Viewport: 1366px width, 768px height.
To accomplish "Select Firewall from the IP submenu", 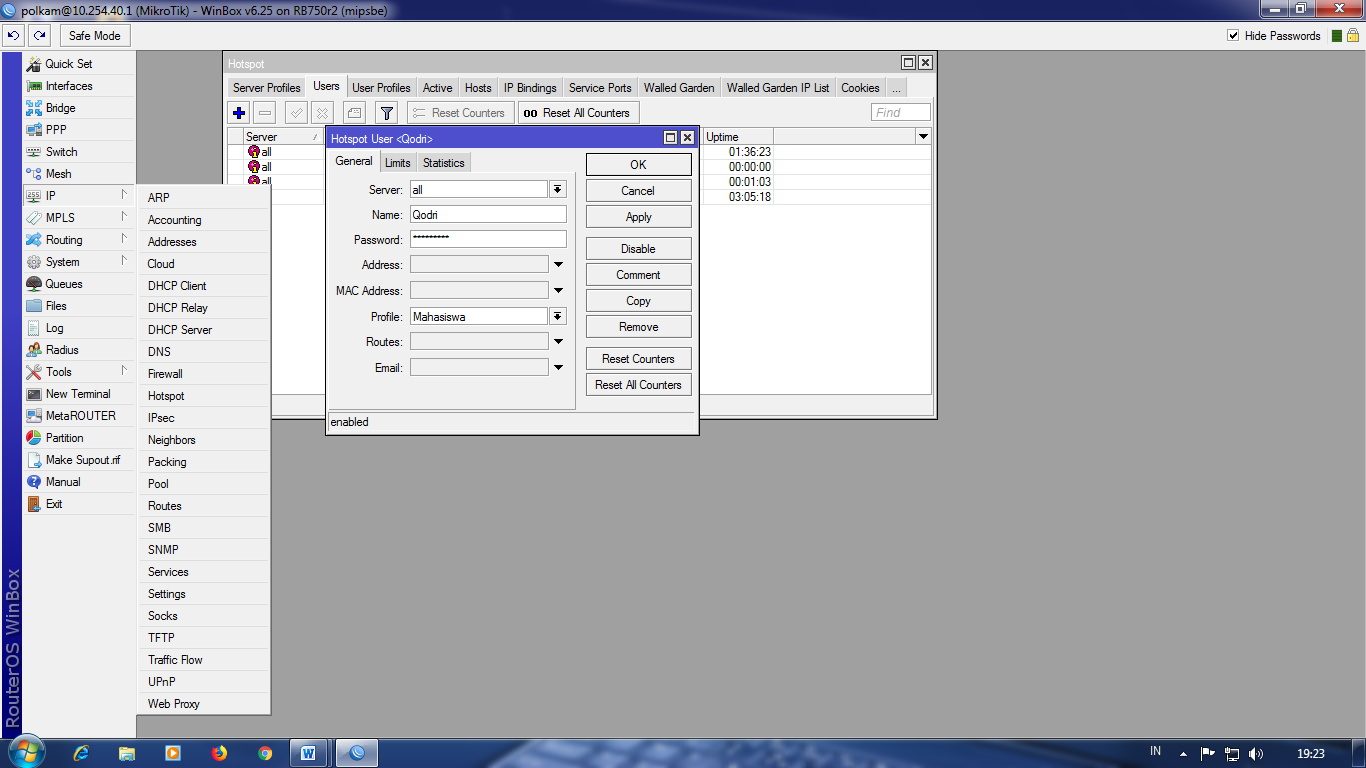I will pyautogui.click(x=204, y=374).
